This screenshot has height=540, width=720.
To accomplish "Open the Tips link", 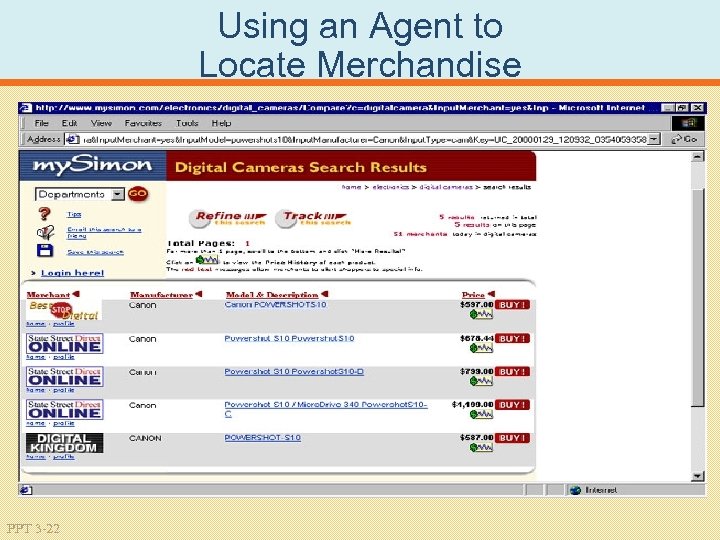I will pos(74,214).
